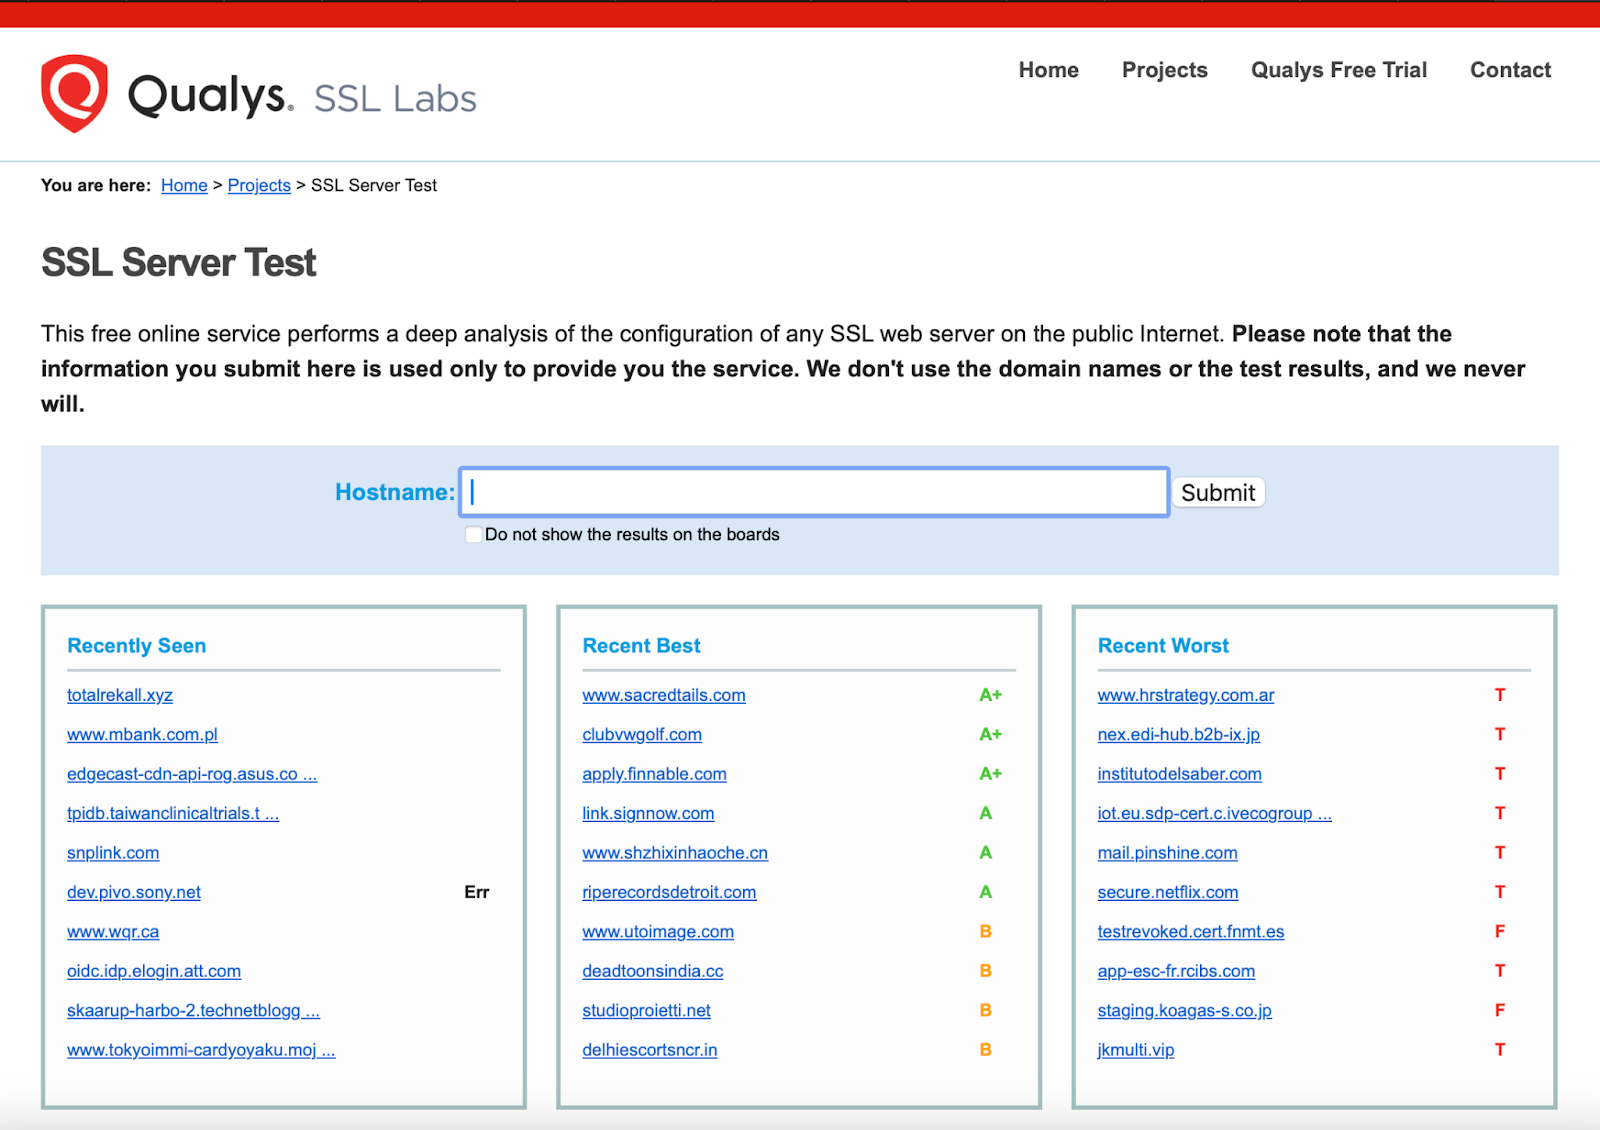Click the Qualys shield logo
1600x1130 pixels.
tap(74, 93)
